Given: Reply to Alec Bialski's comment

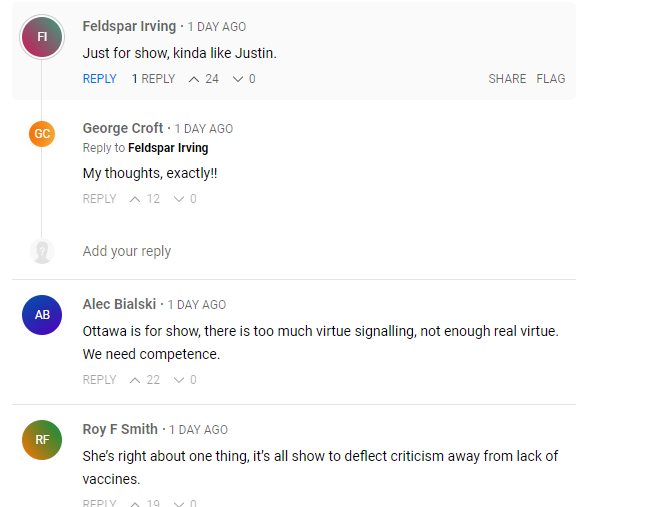Looking at the screenshot, I should (99, 380).
